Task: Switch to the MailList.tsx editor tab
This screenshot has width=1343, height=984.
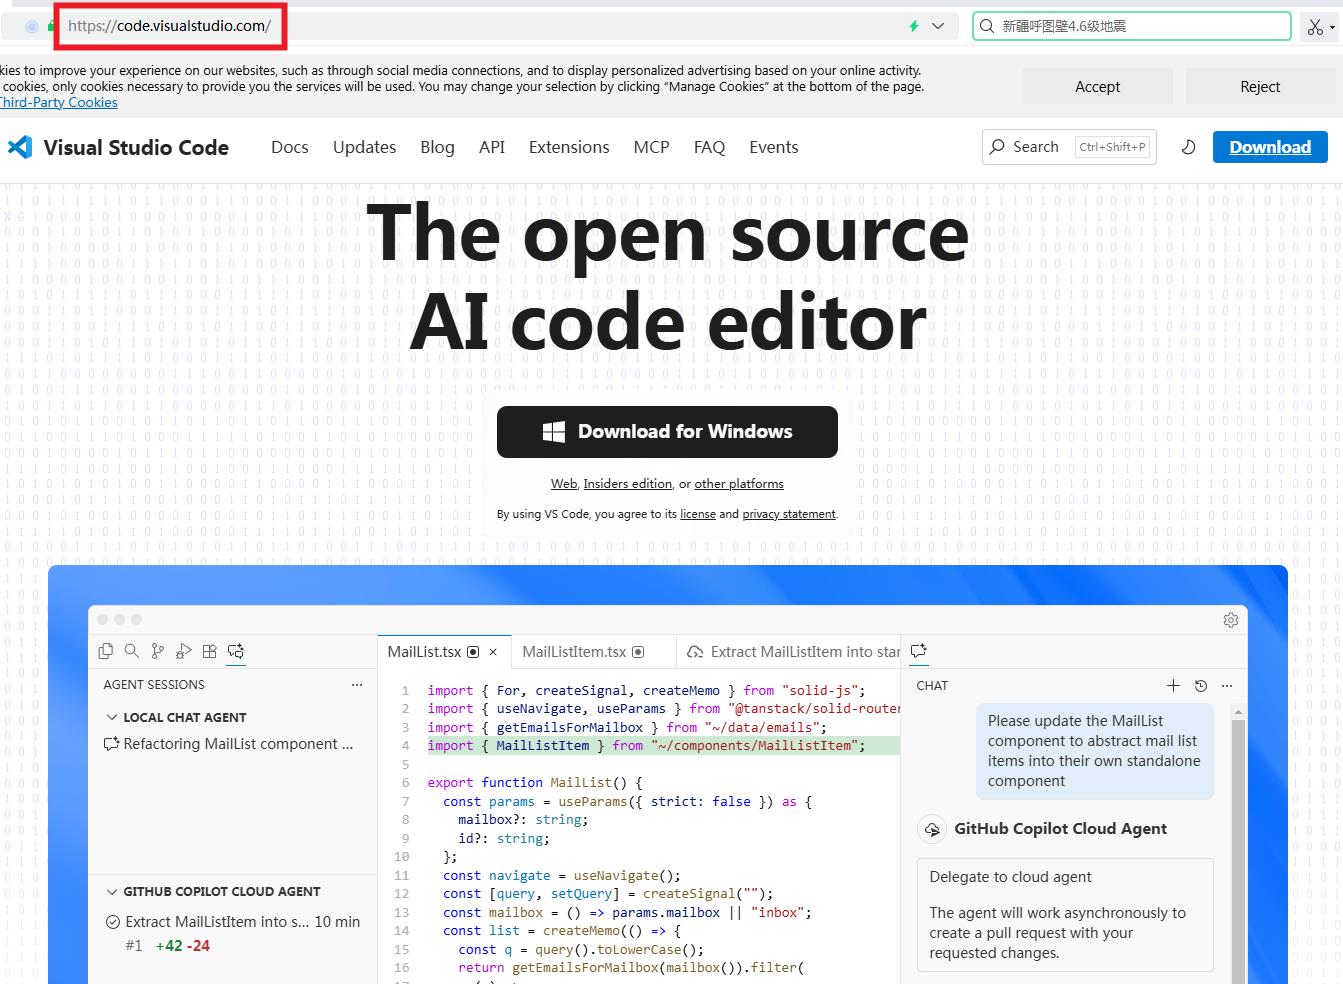Action: pos(445,652)
